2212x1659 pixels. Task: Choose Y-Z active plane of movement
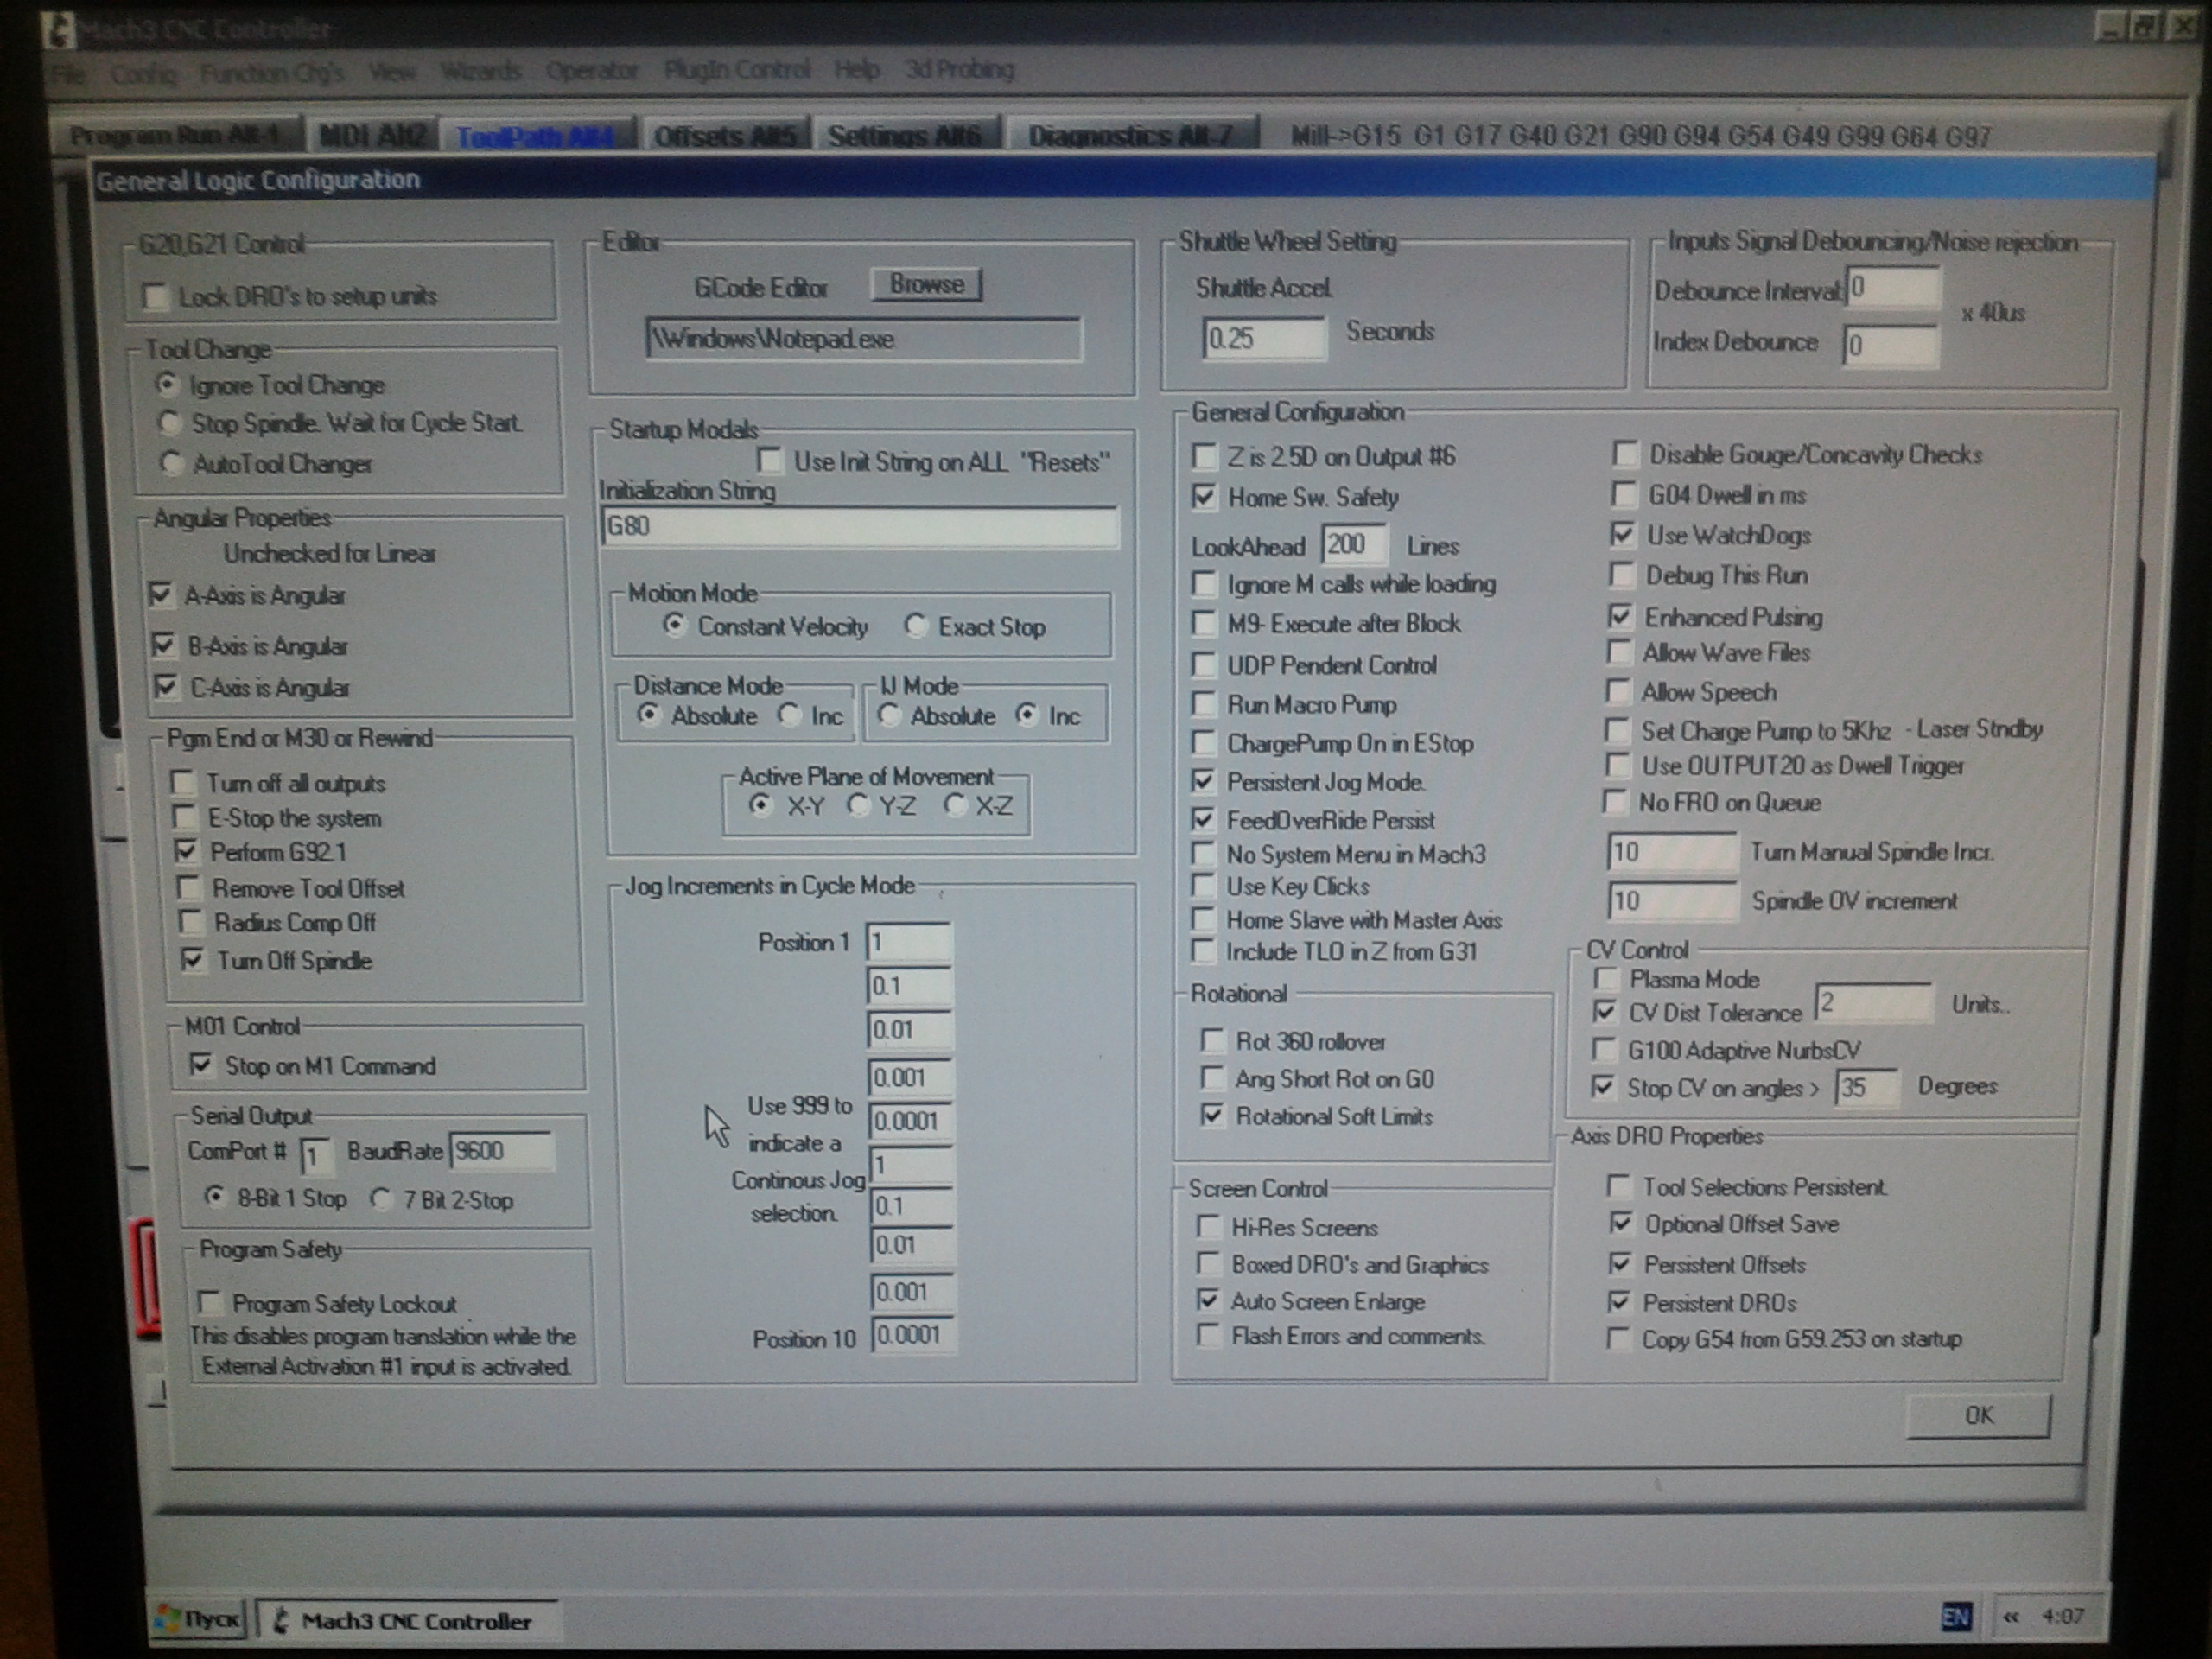point(858,805)
